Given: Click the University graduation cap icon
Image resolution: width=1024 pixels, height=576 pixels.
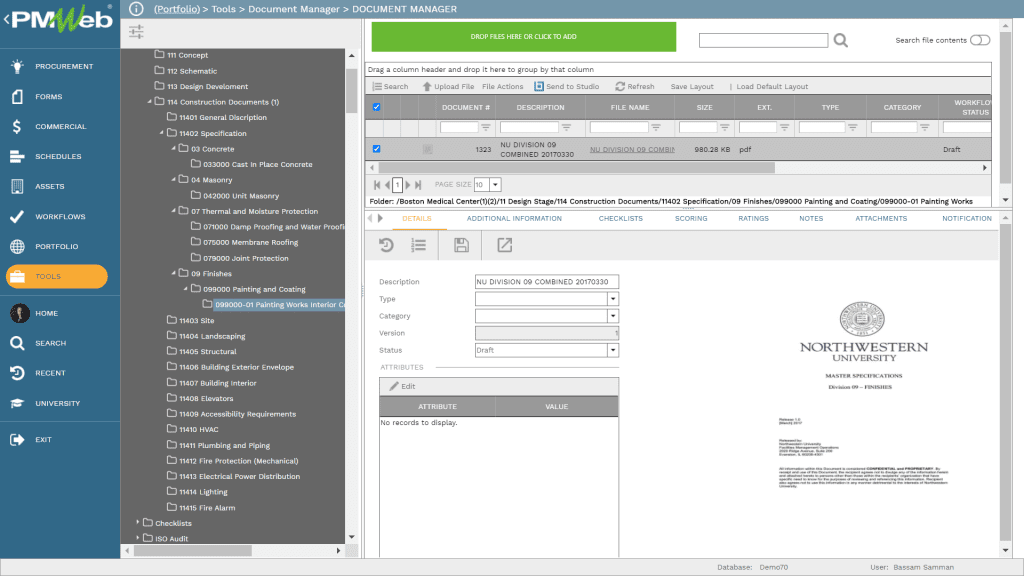Looking at the screenshot, I should [x=17, y=403].
